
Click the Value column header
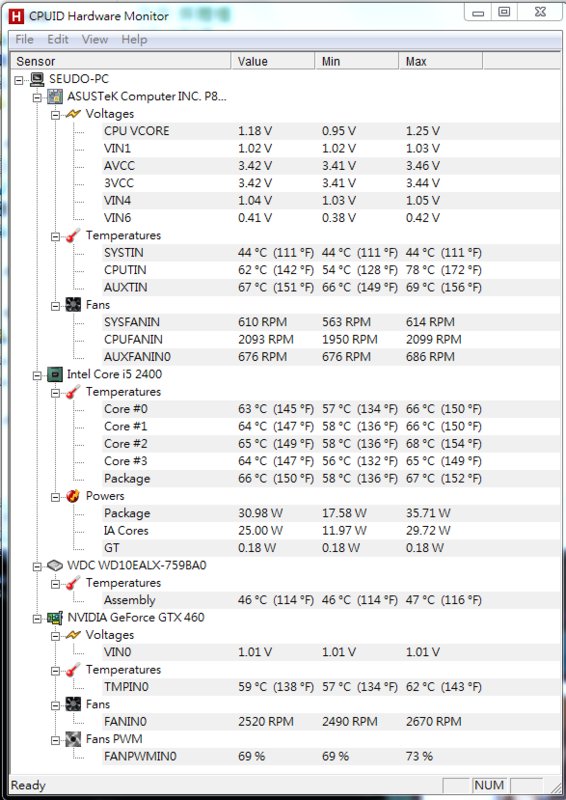[x=273, y=61]
